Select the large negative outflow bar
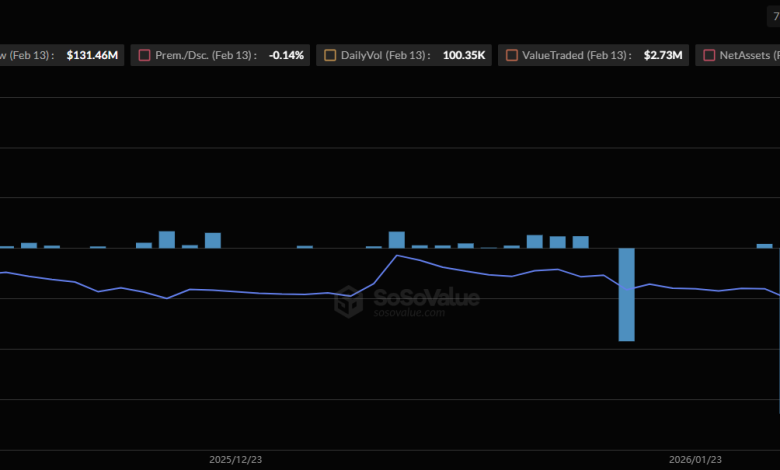 coord(627,294)
